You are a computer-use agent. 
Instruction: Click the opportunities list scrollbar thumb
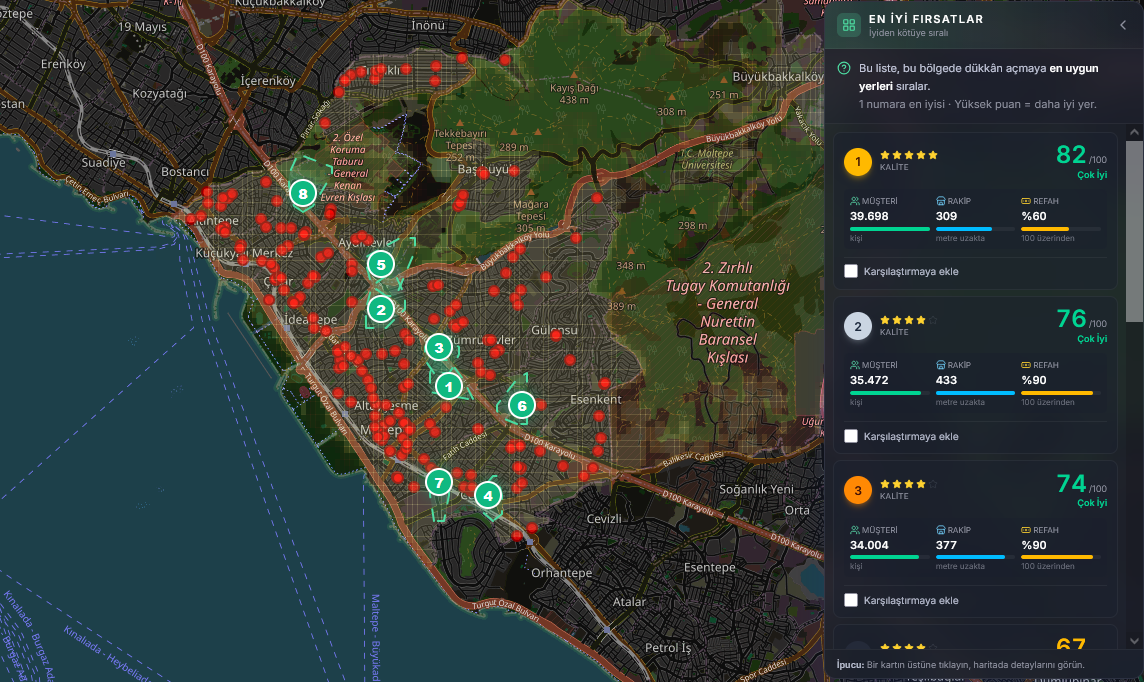pos(1134,231)
